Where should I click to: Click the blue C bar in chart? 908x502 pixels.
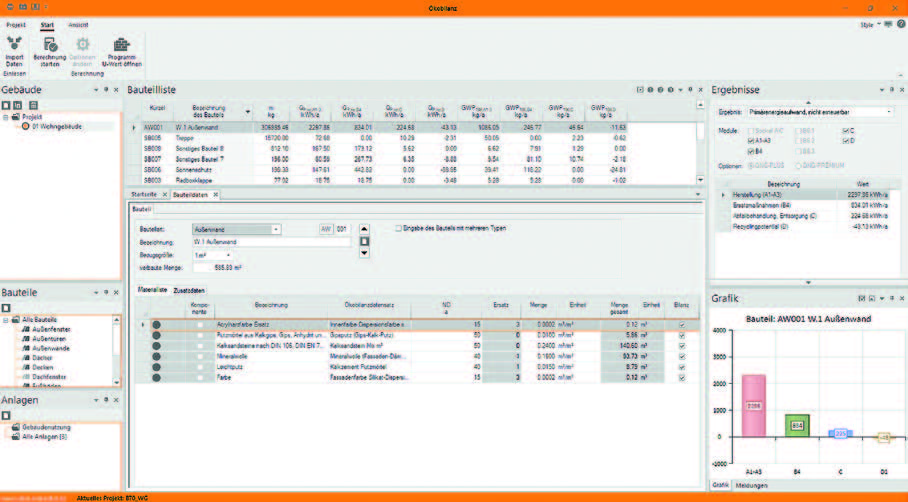pyautogui.click(x=840, y=434)
